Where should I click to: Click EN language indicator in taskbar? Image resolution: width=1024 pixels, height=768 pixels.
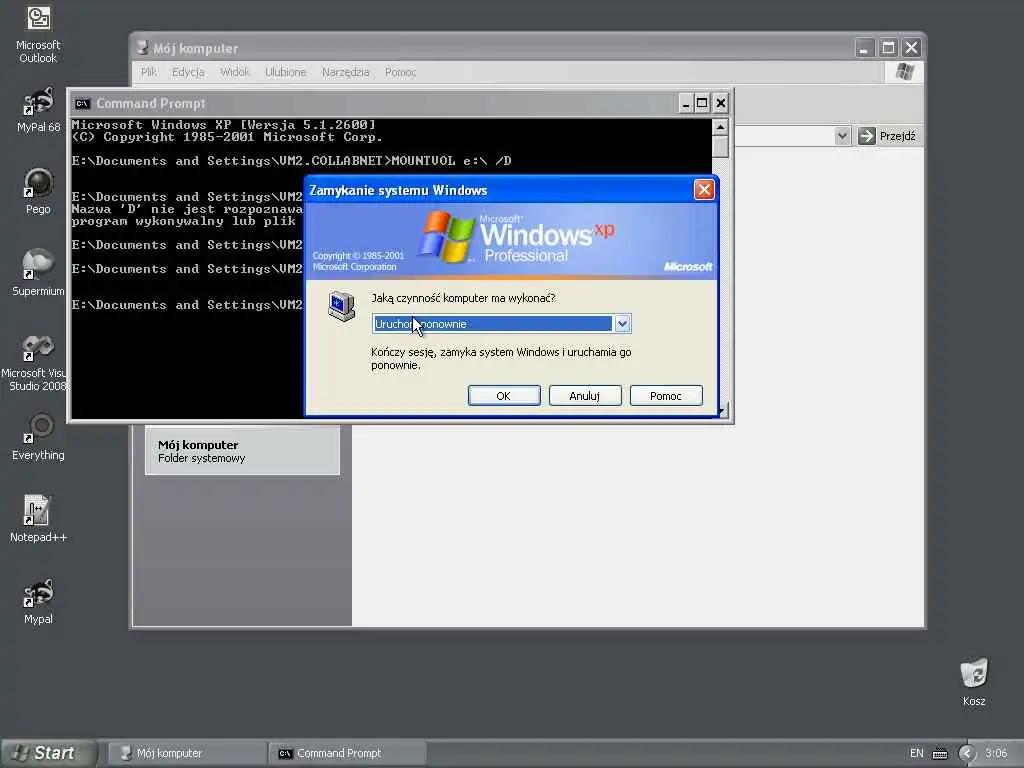click(x=916, y=754)
